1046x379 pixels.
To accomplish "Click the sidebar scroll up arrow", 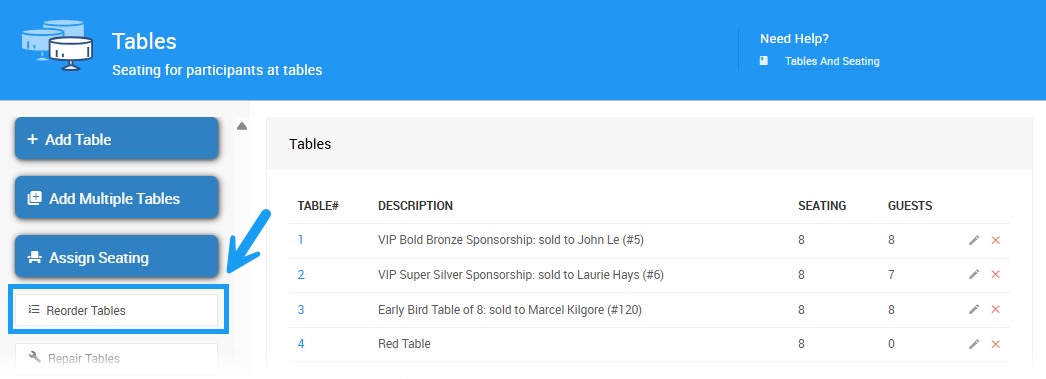I will tap(241, 125).
